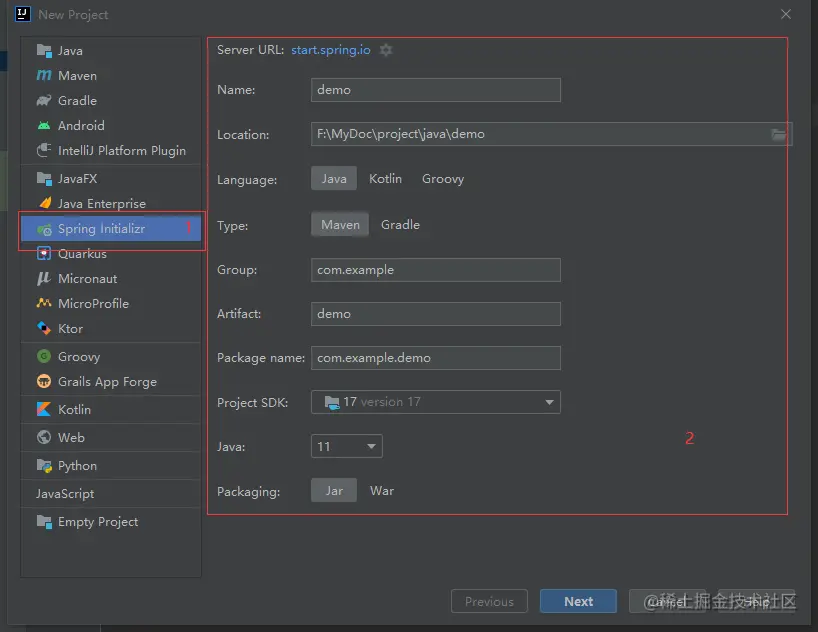The height and width of the screenshot is (632, 818).
Task: Select JavaScript in the project type list
Action: [111, 494]
